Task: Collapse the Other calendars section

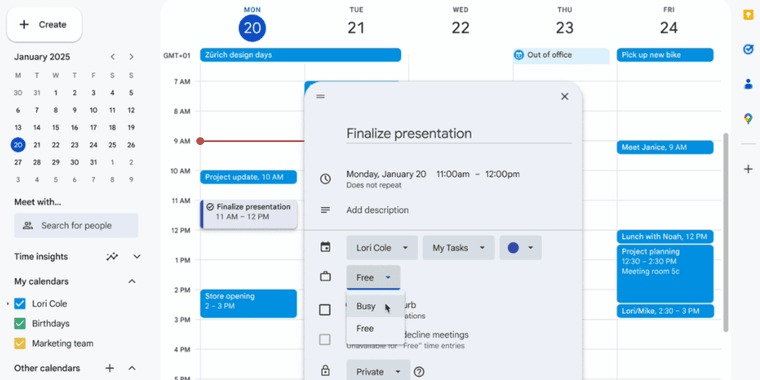Action: pyautogui.click(x=131, y=368)
